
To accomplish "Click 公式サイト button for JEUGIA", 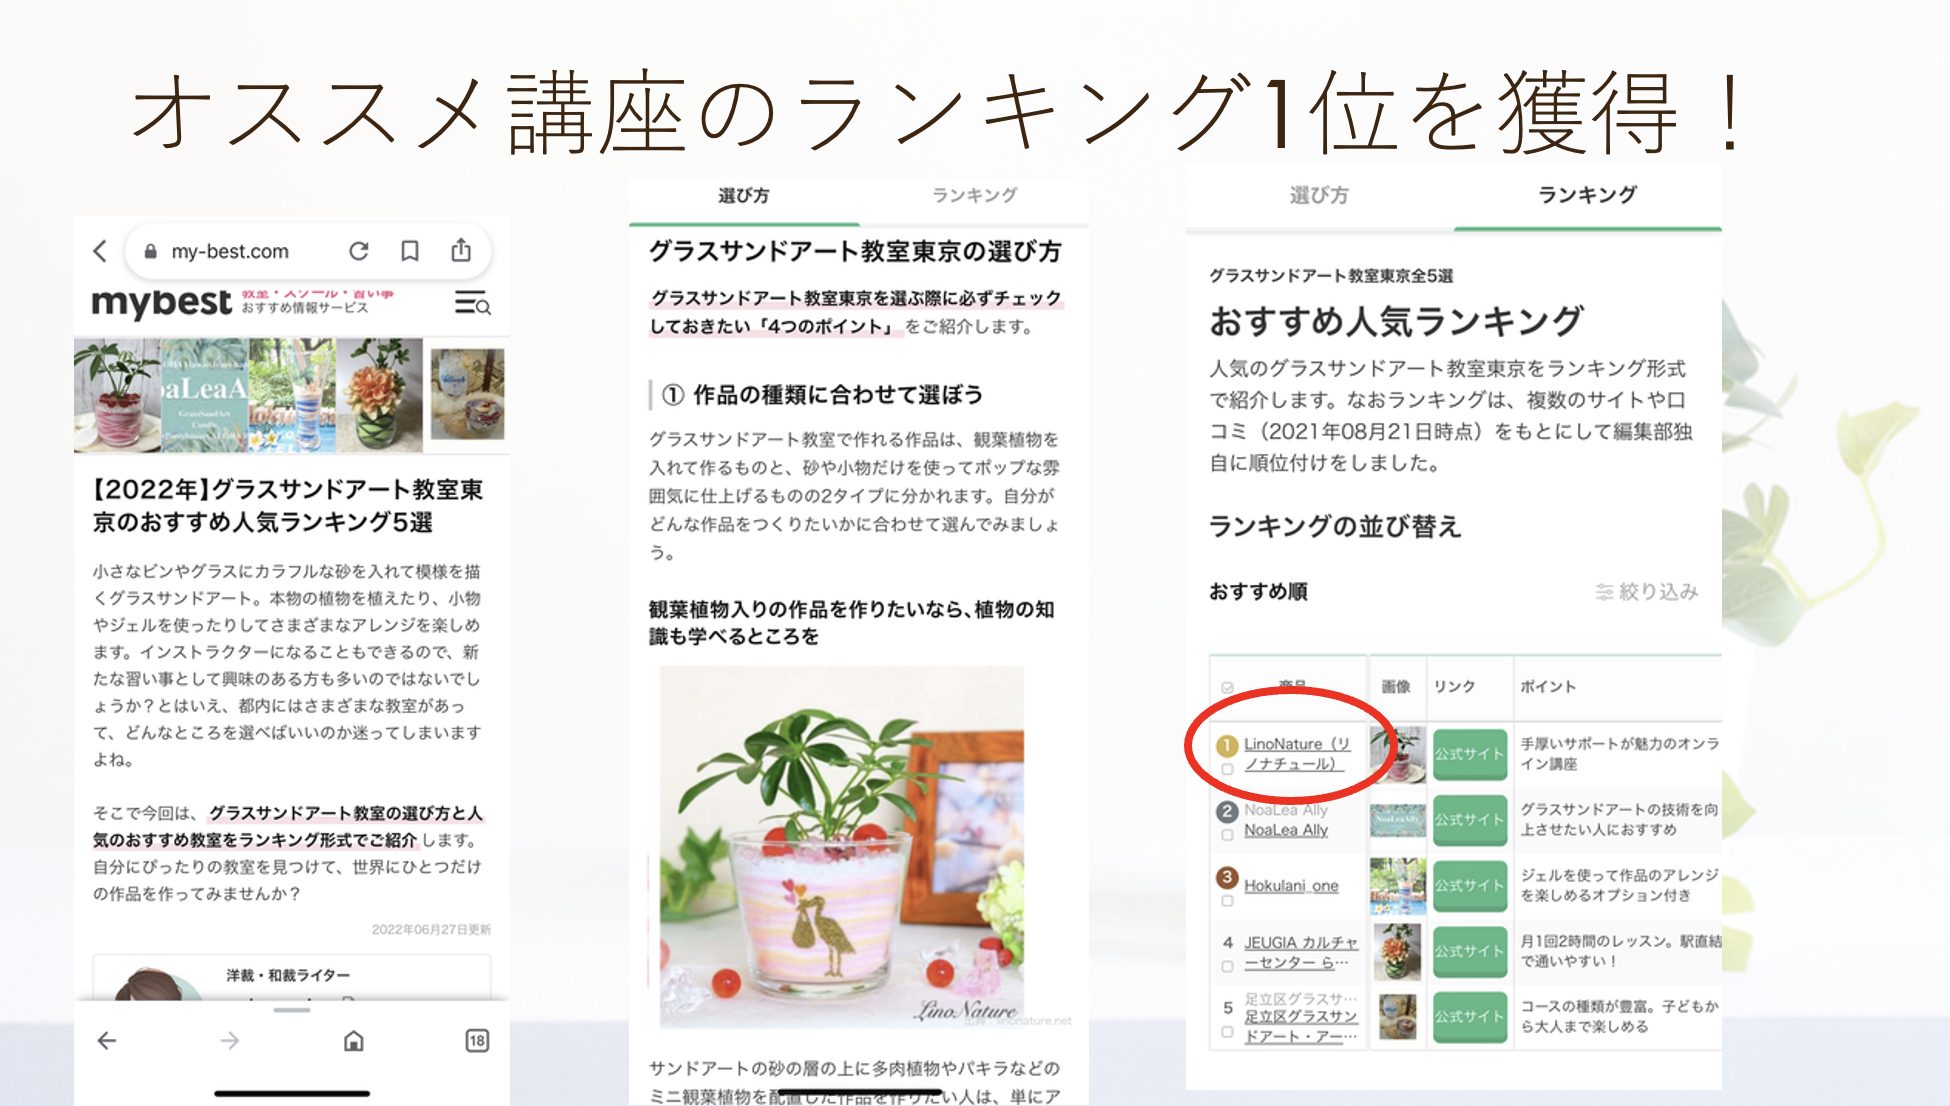I will coord(1470,952).
